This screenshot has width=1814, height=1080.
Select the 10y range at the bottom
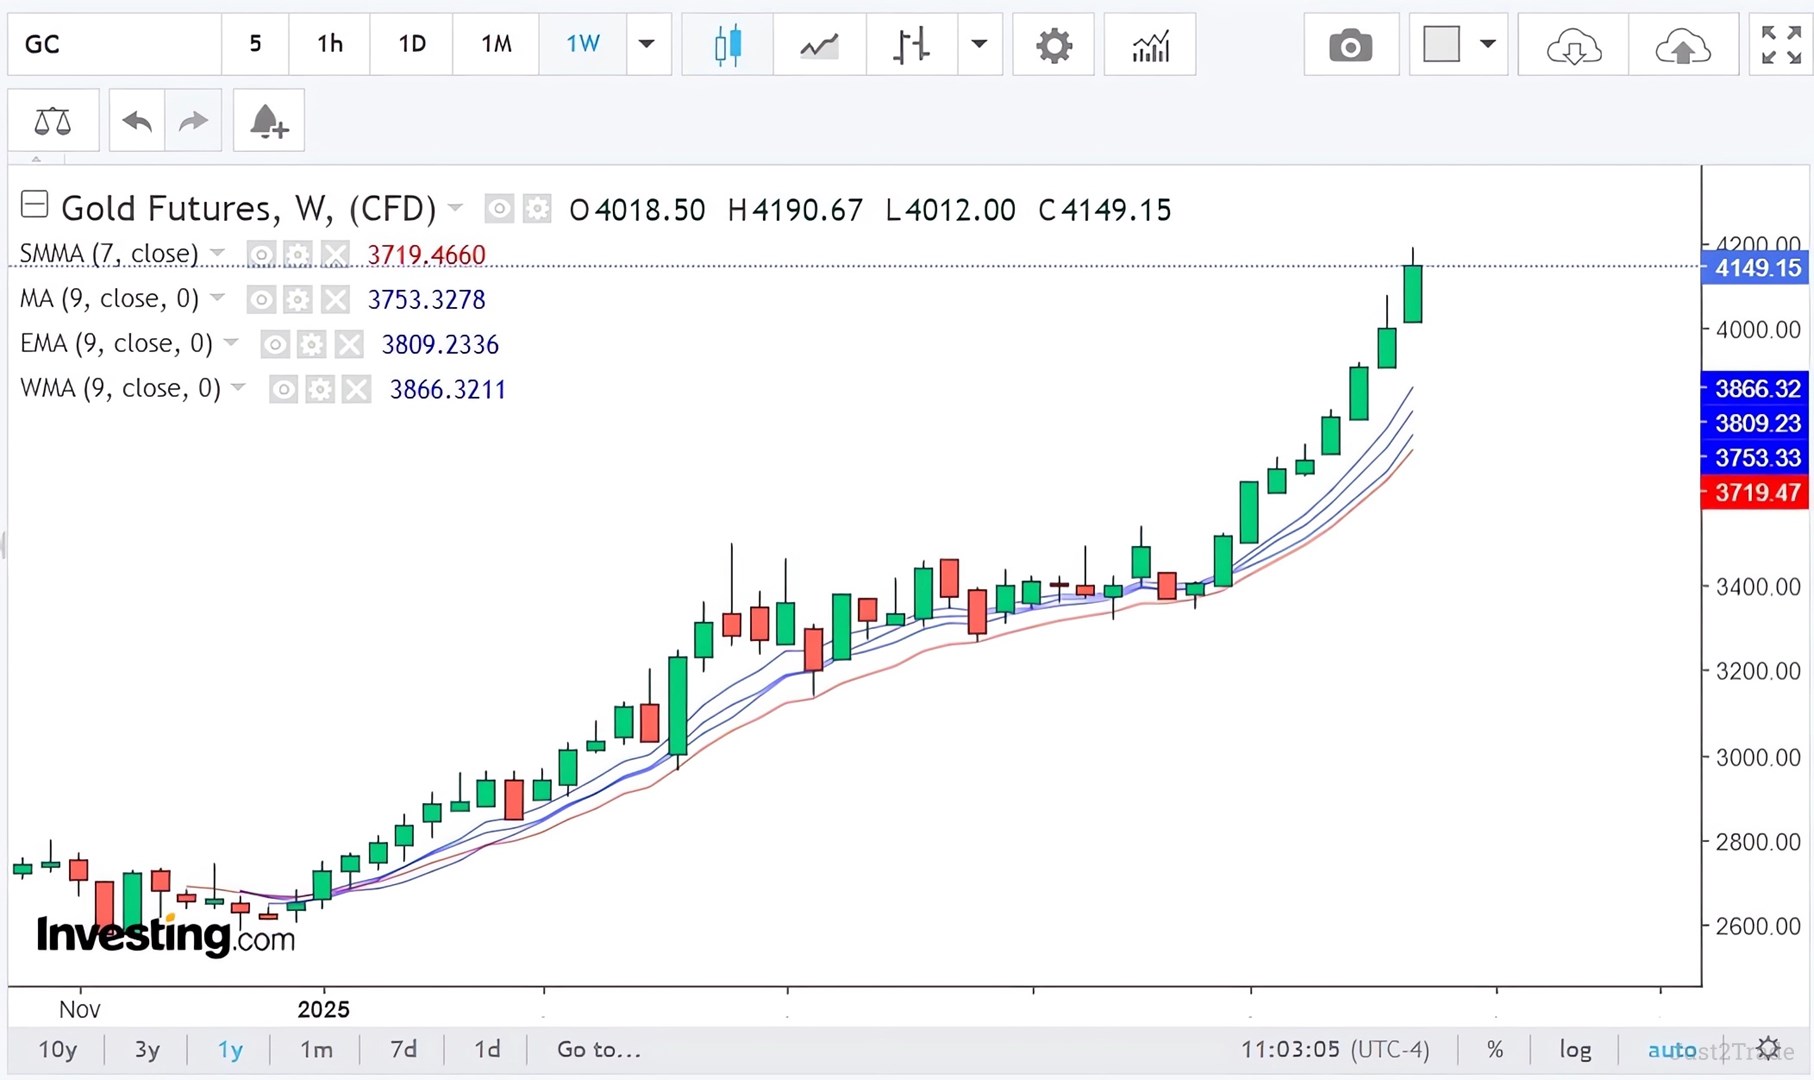pyautogui.click(x=58, y=1049)
